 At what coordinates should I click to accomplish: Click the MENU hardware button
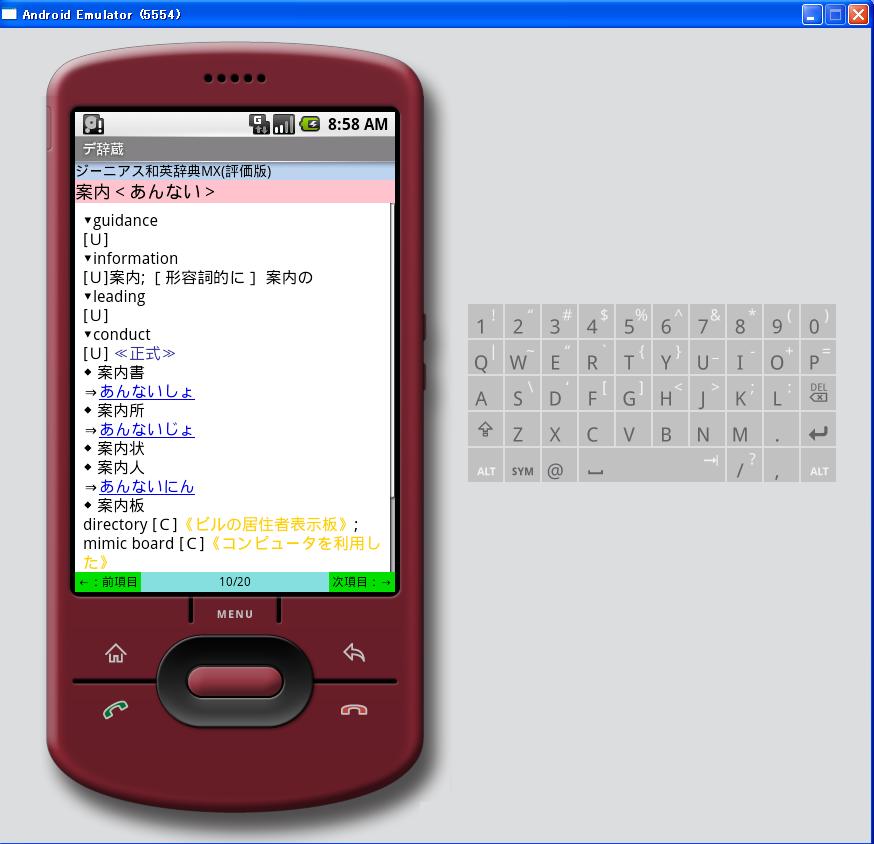pos(235,614)
